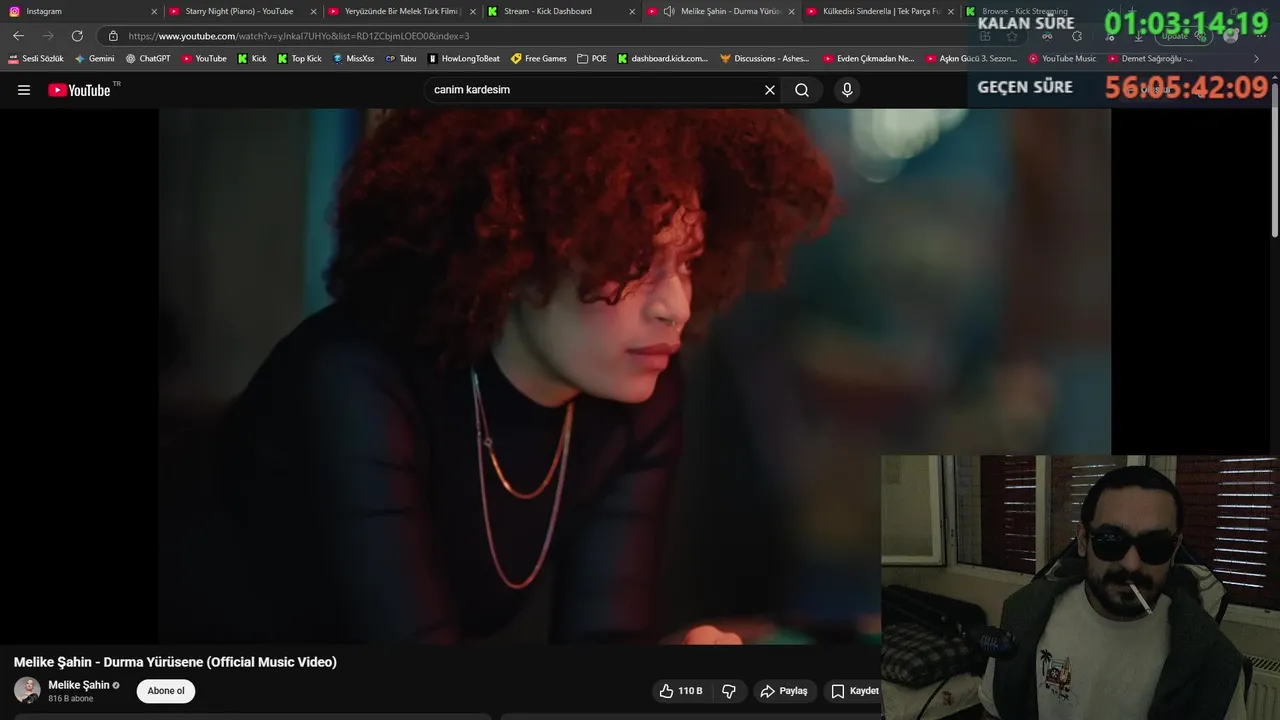The image size is (1280, 720).
Task: Click the video title text
Action: (175, 662)
